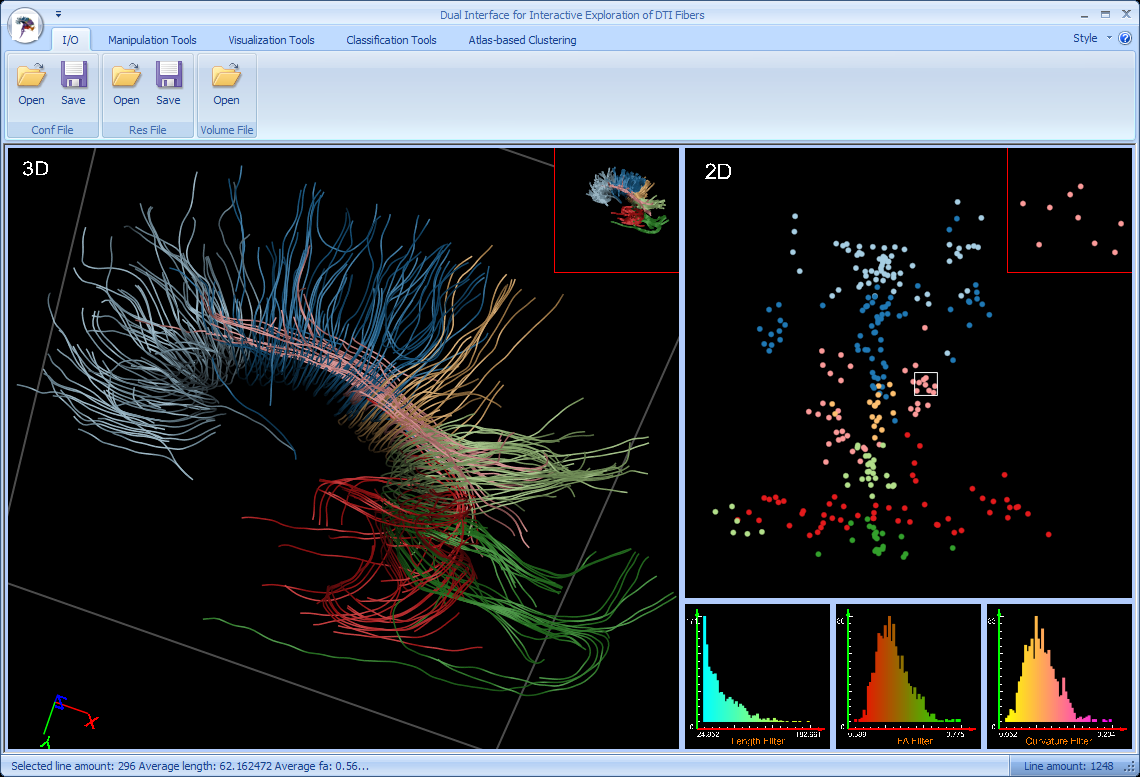Select the Classification Tools tab
This screenshot has height=777, width=1140.
(x=391, y=40)
